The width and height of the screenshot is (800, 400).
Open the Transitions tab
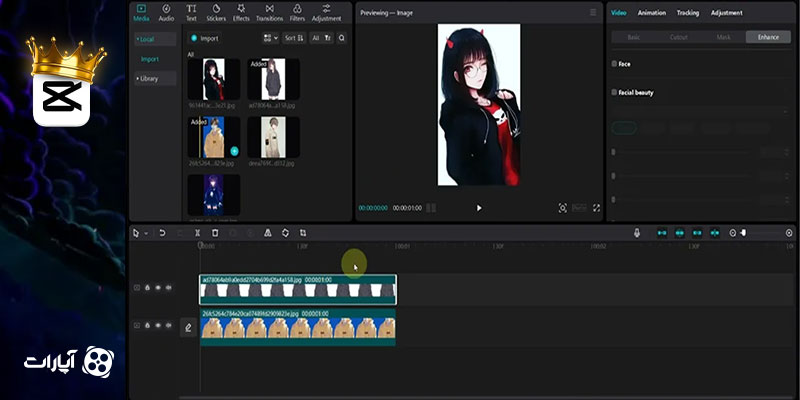[x=269, y=13]
